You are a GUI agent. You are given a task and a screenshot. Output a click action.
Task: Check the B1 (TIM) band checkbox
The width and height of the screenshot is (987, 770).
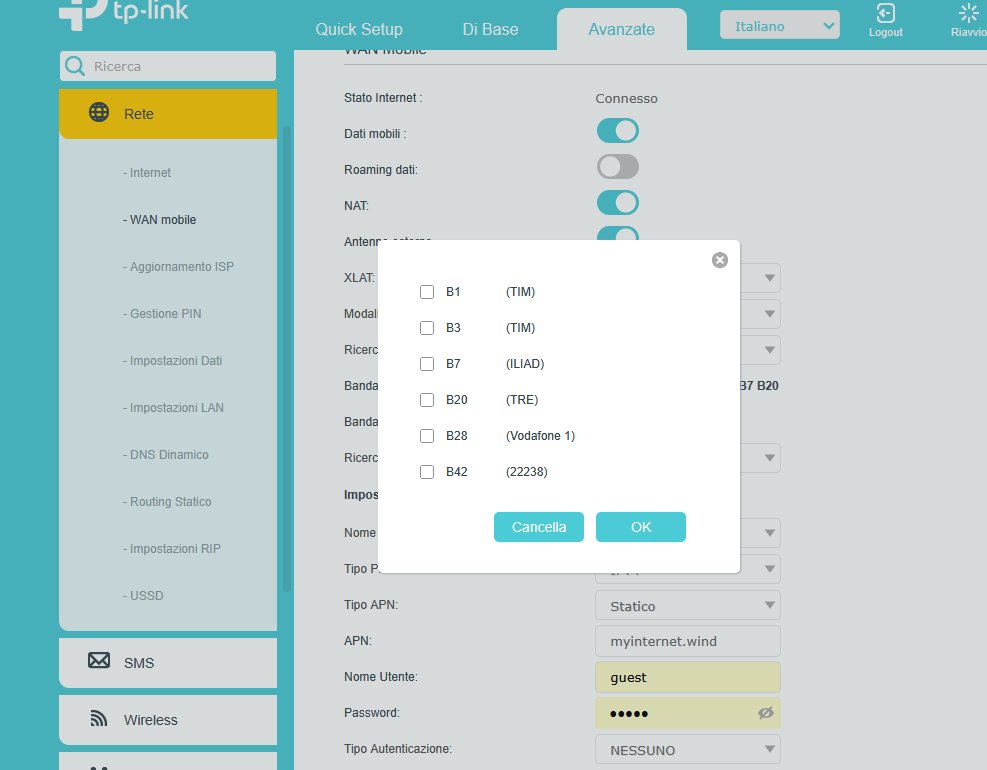[427, 292]
